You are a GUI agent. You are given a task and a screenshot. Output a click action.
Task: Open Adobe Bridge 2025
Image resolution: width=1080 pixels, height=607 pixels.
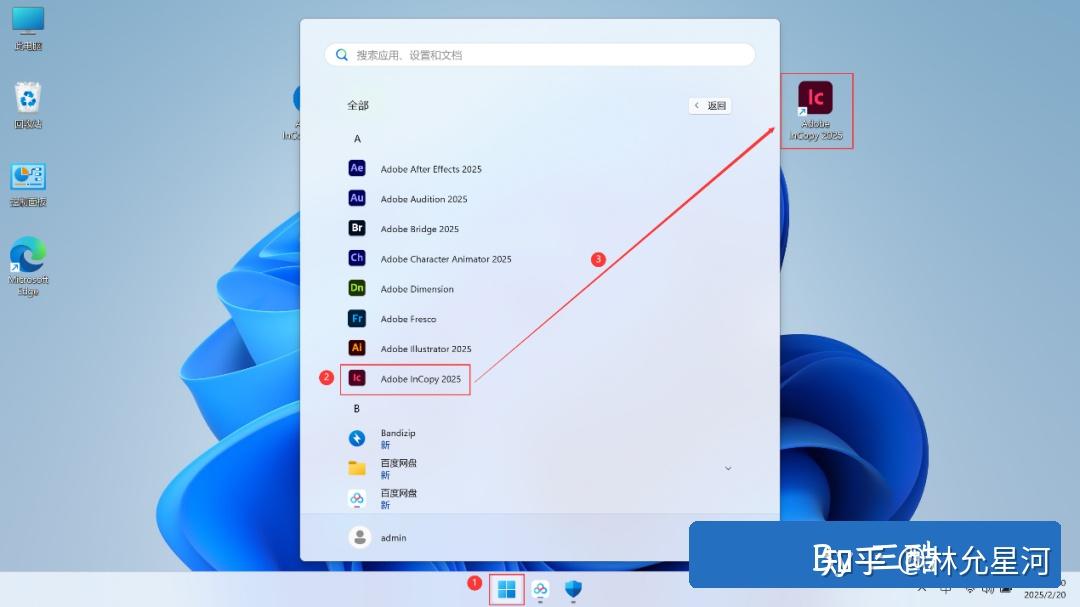[419, 228]
